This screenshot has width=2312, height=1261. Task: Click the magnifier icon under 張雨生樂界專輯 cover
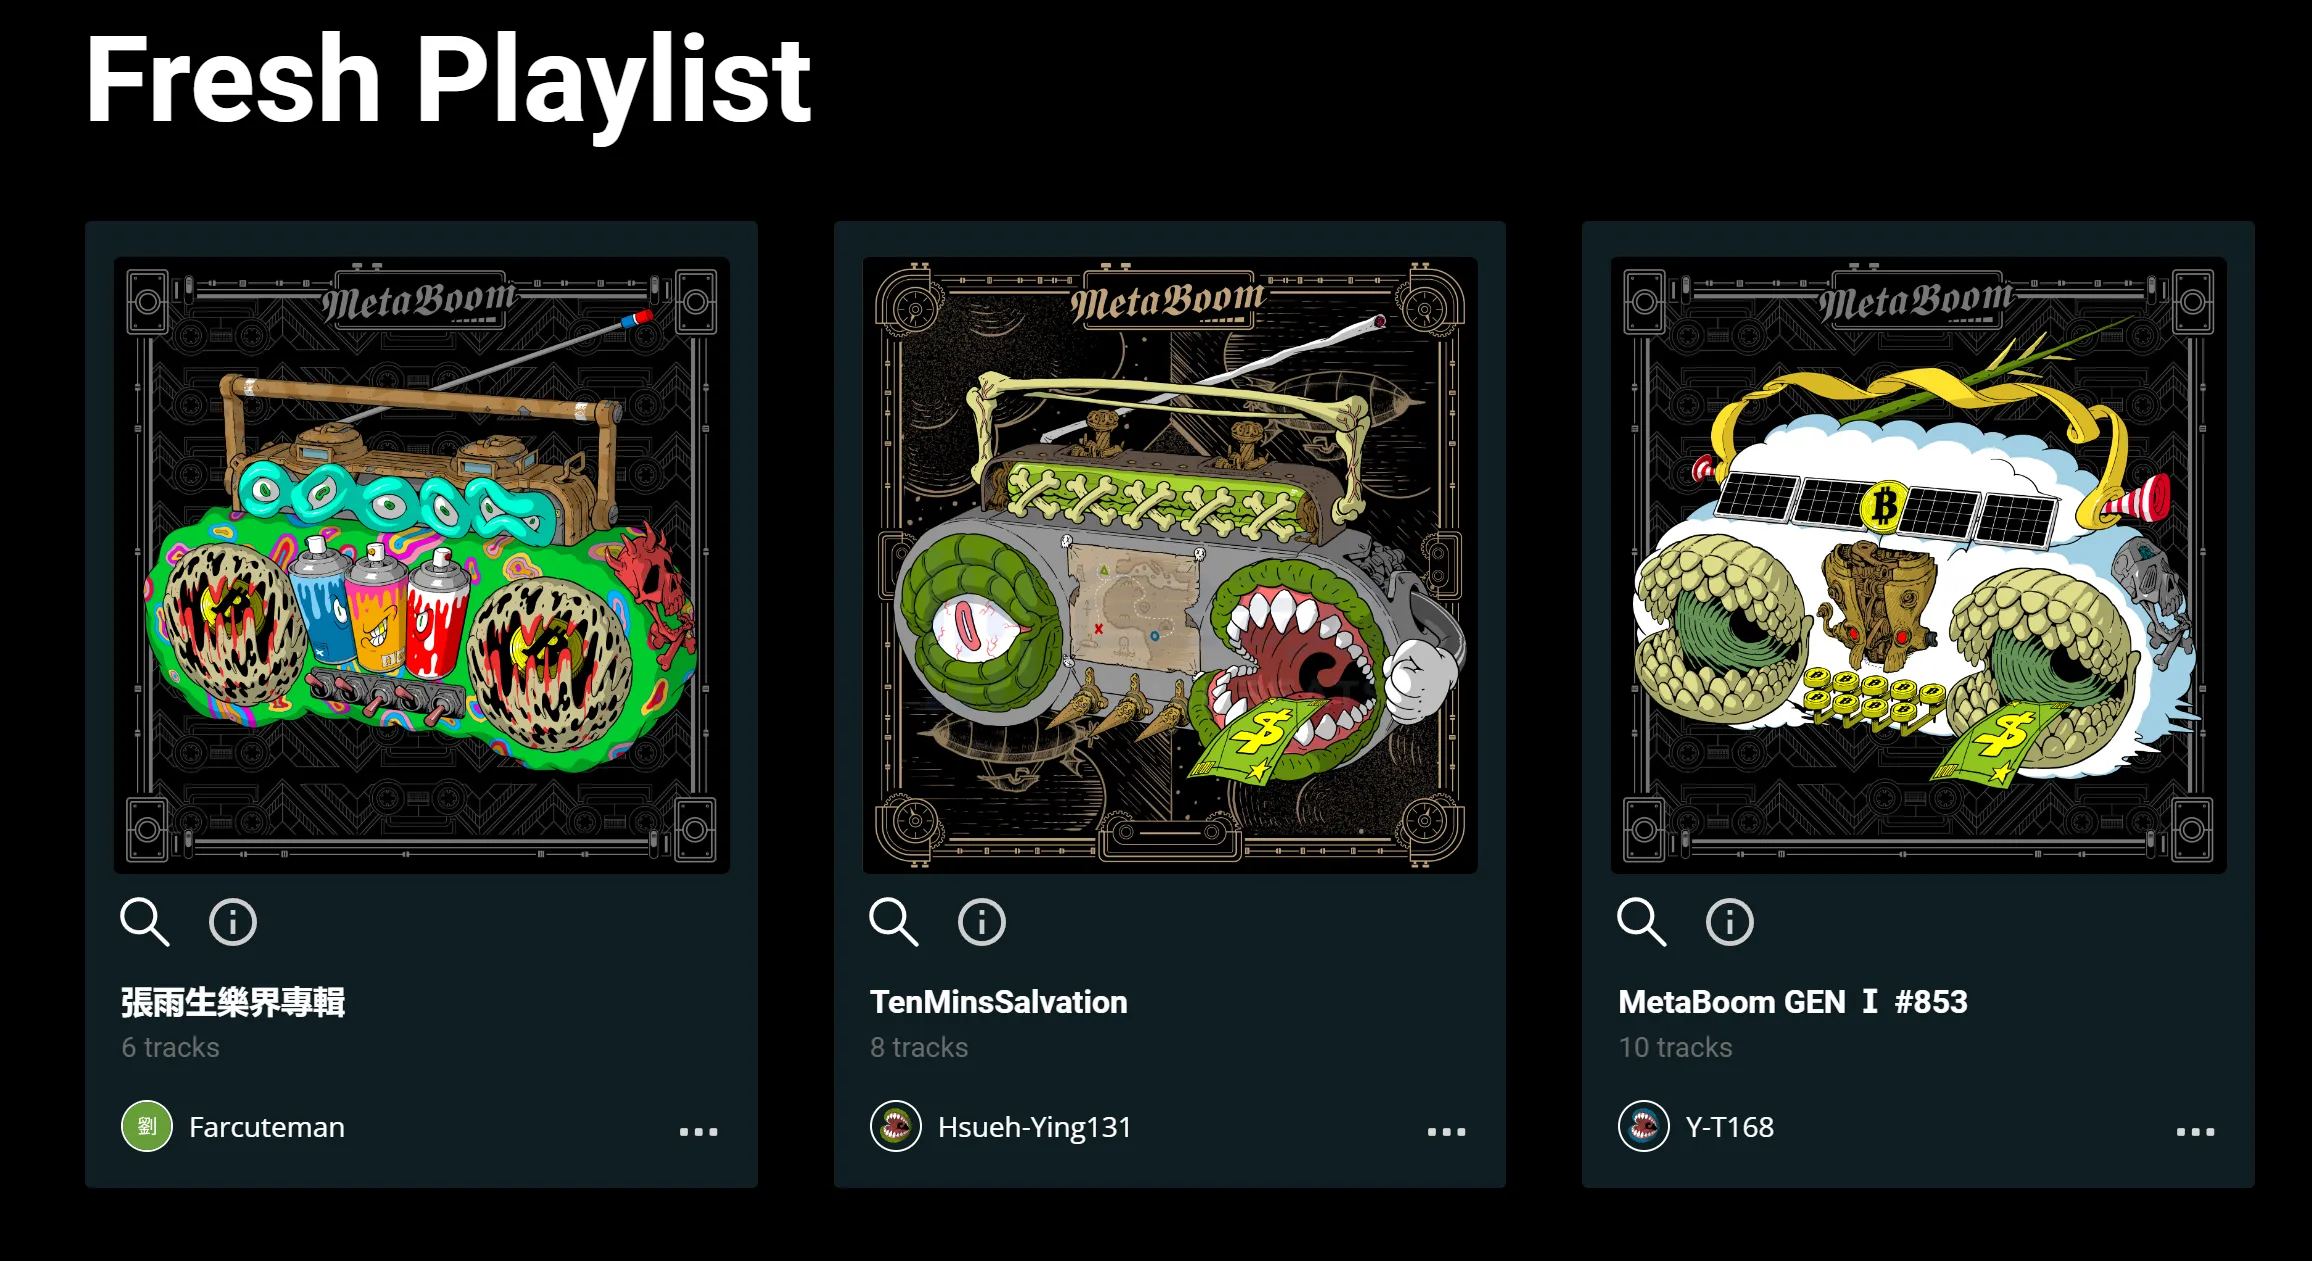coord(145,922)
